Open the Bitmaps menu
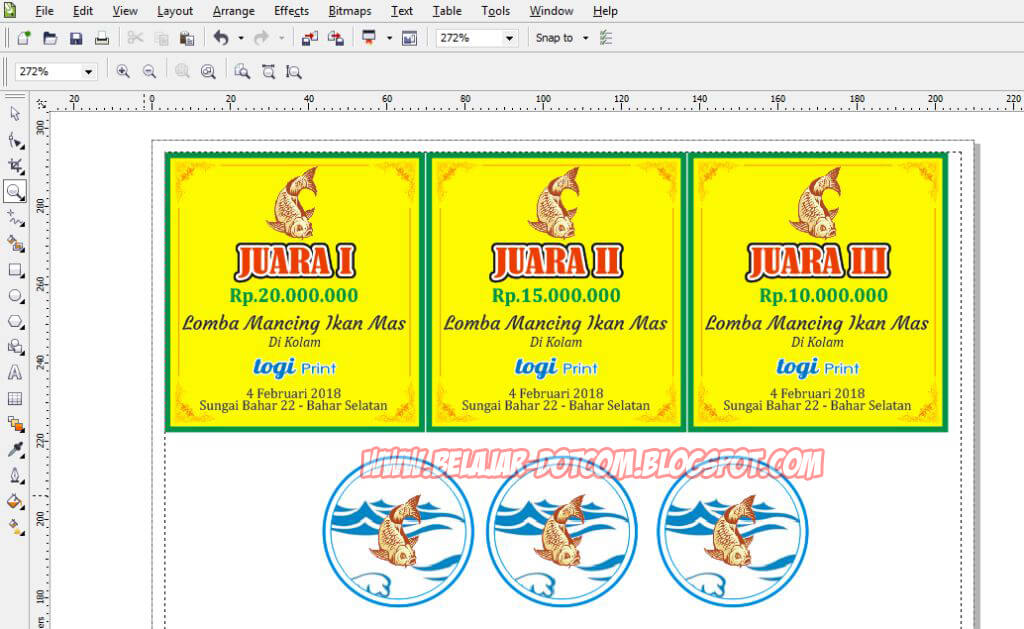The width and height of the screenshot is (1024, 629). point(349,11)
